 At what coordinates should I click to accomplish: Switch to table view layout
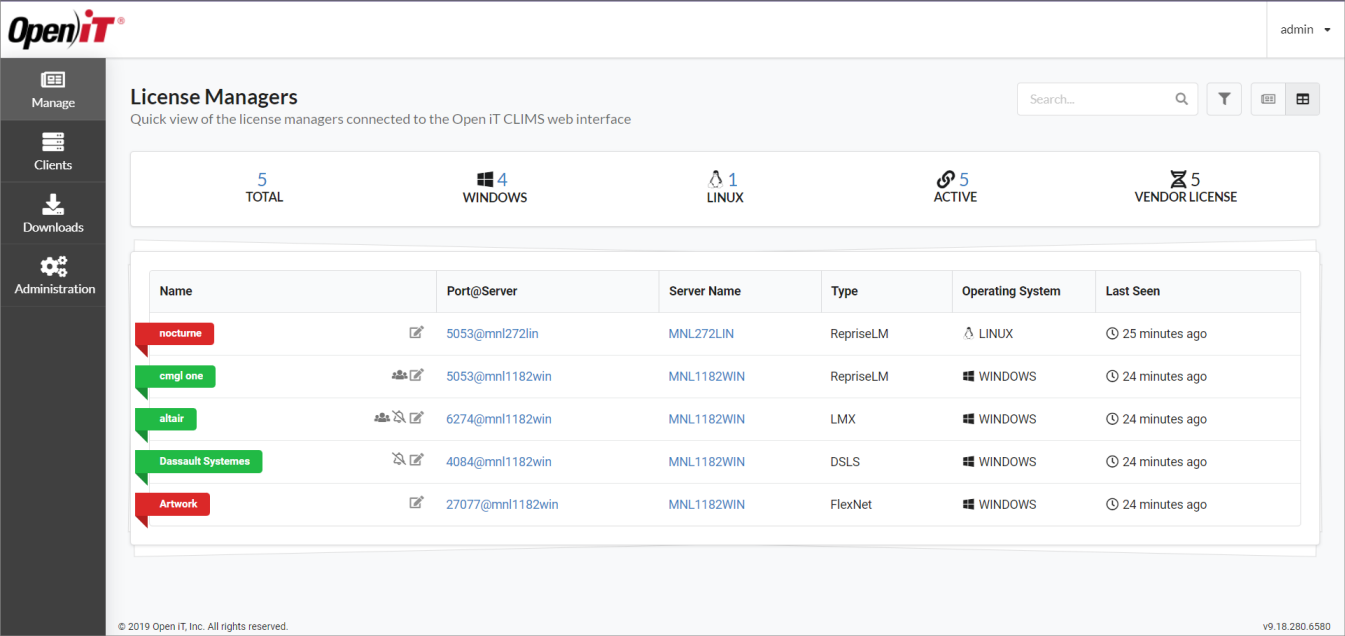[x=1303, y=99]
